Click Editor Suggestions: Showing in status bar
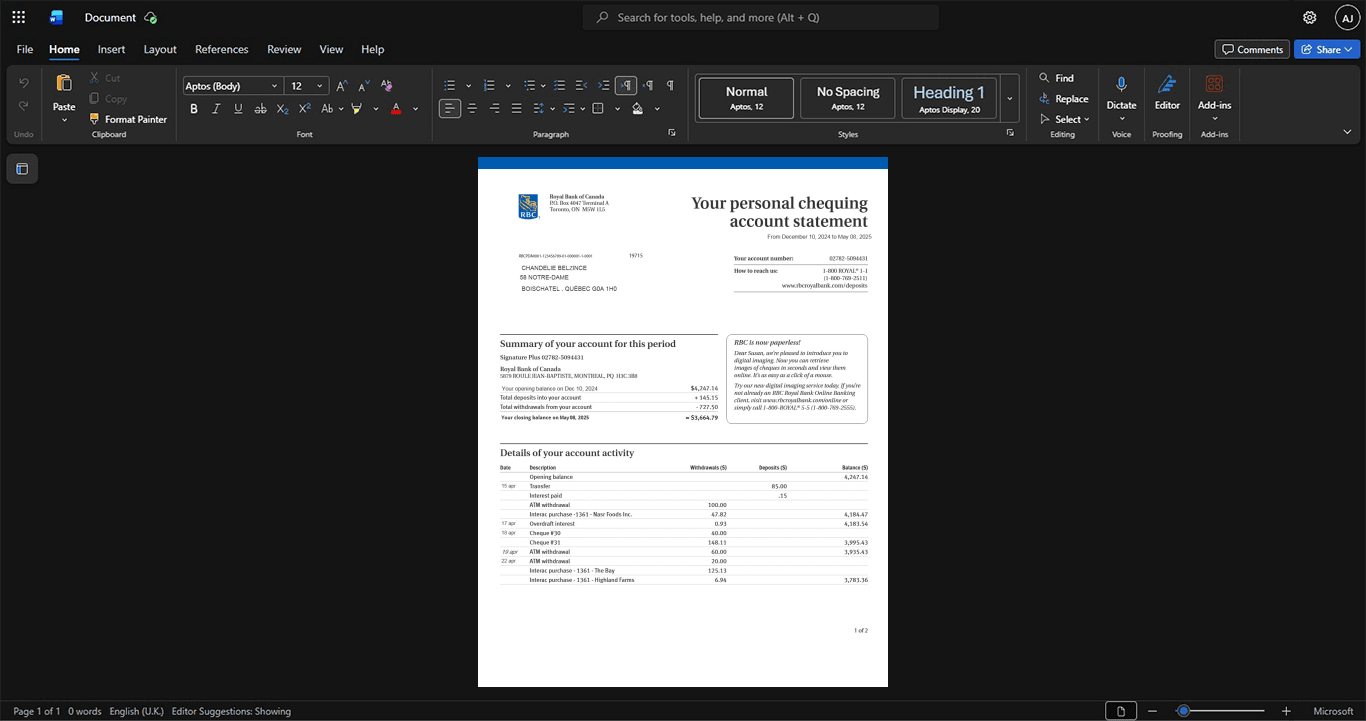The height and width of the screenshot is (721, 1366). click(x=231, y=711)
